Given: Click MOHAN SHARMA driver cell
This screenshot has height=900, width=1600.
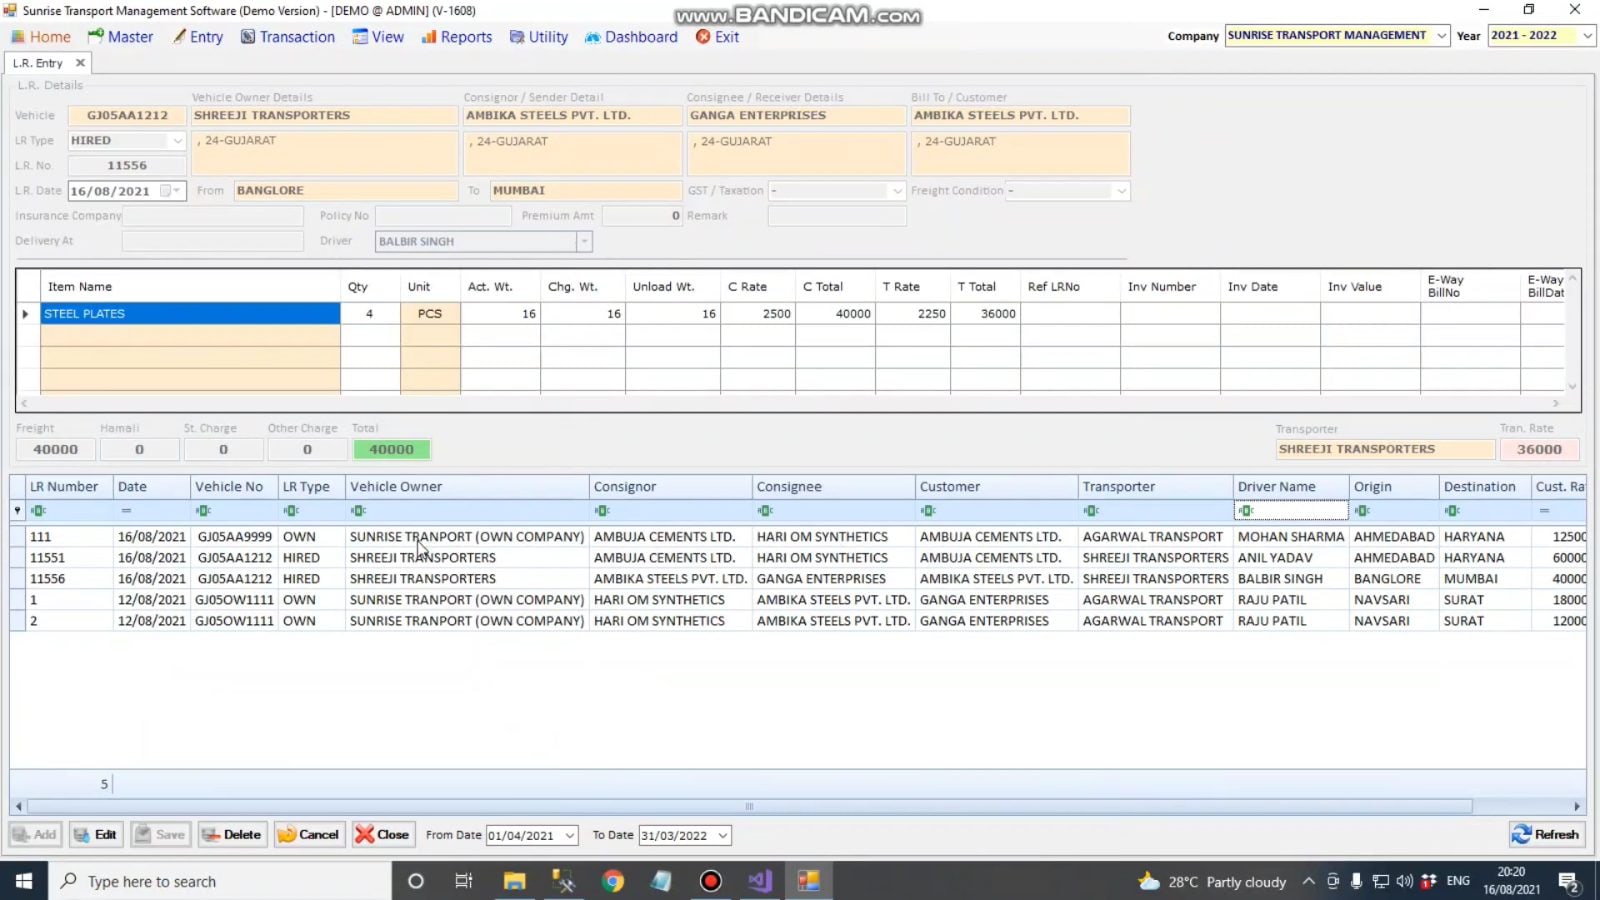Looking at the screenshot, I should 1291,537.
